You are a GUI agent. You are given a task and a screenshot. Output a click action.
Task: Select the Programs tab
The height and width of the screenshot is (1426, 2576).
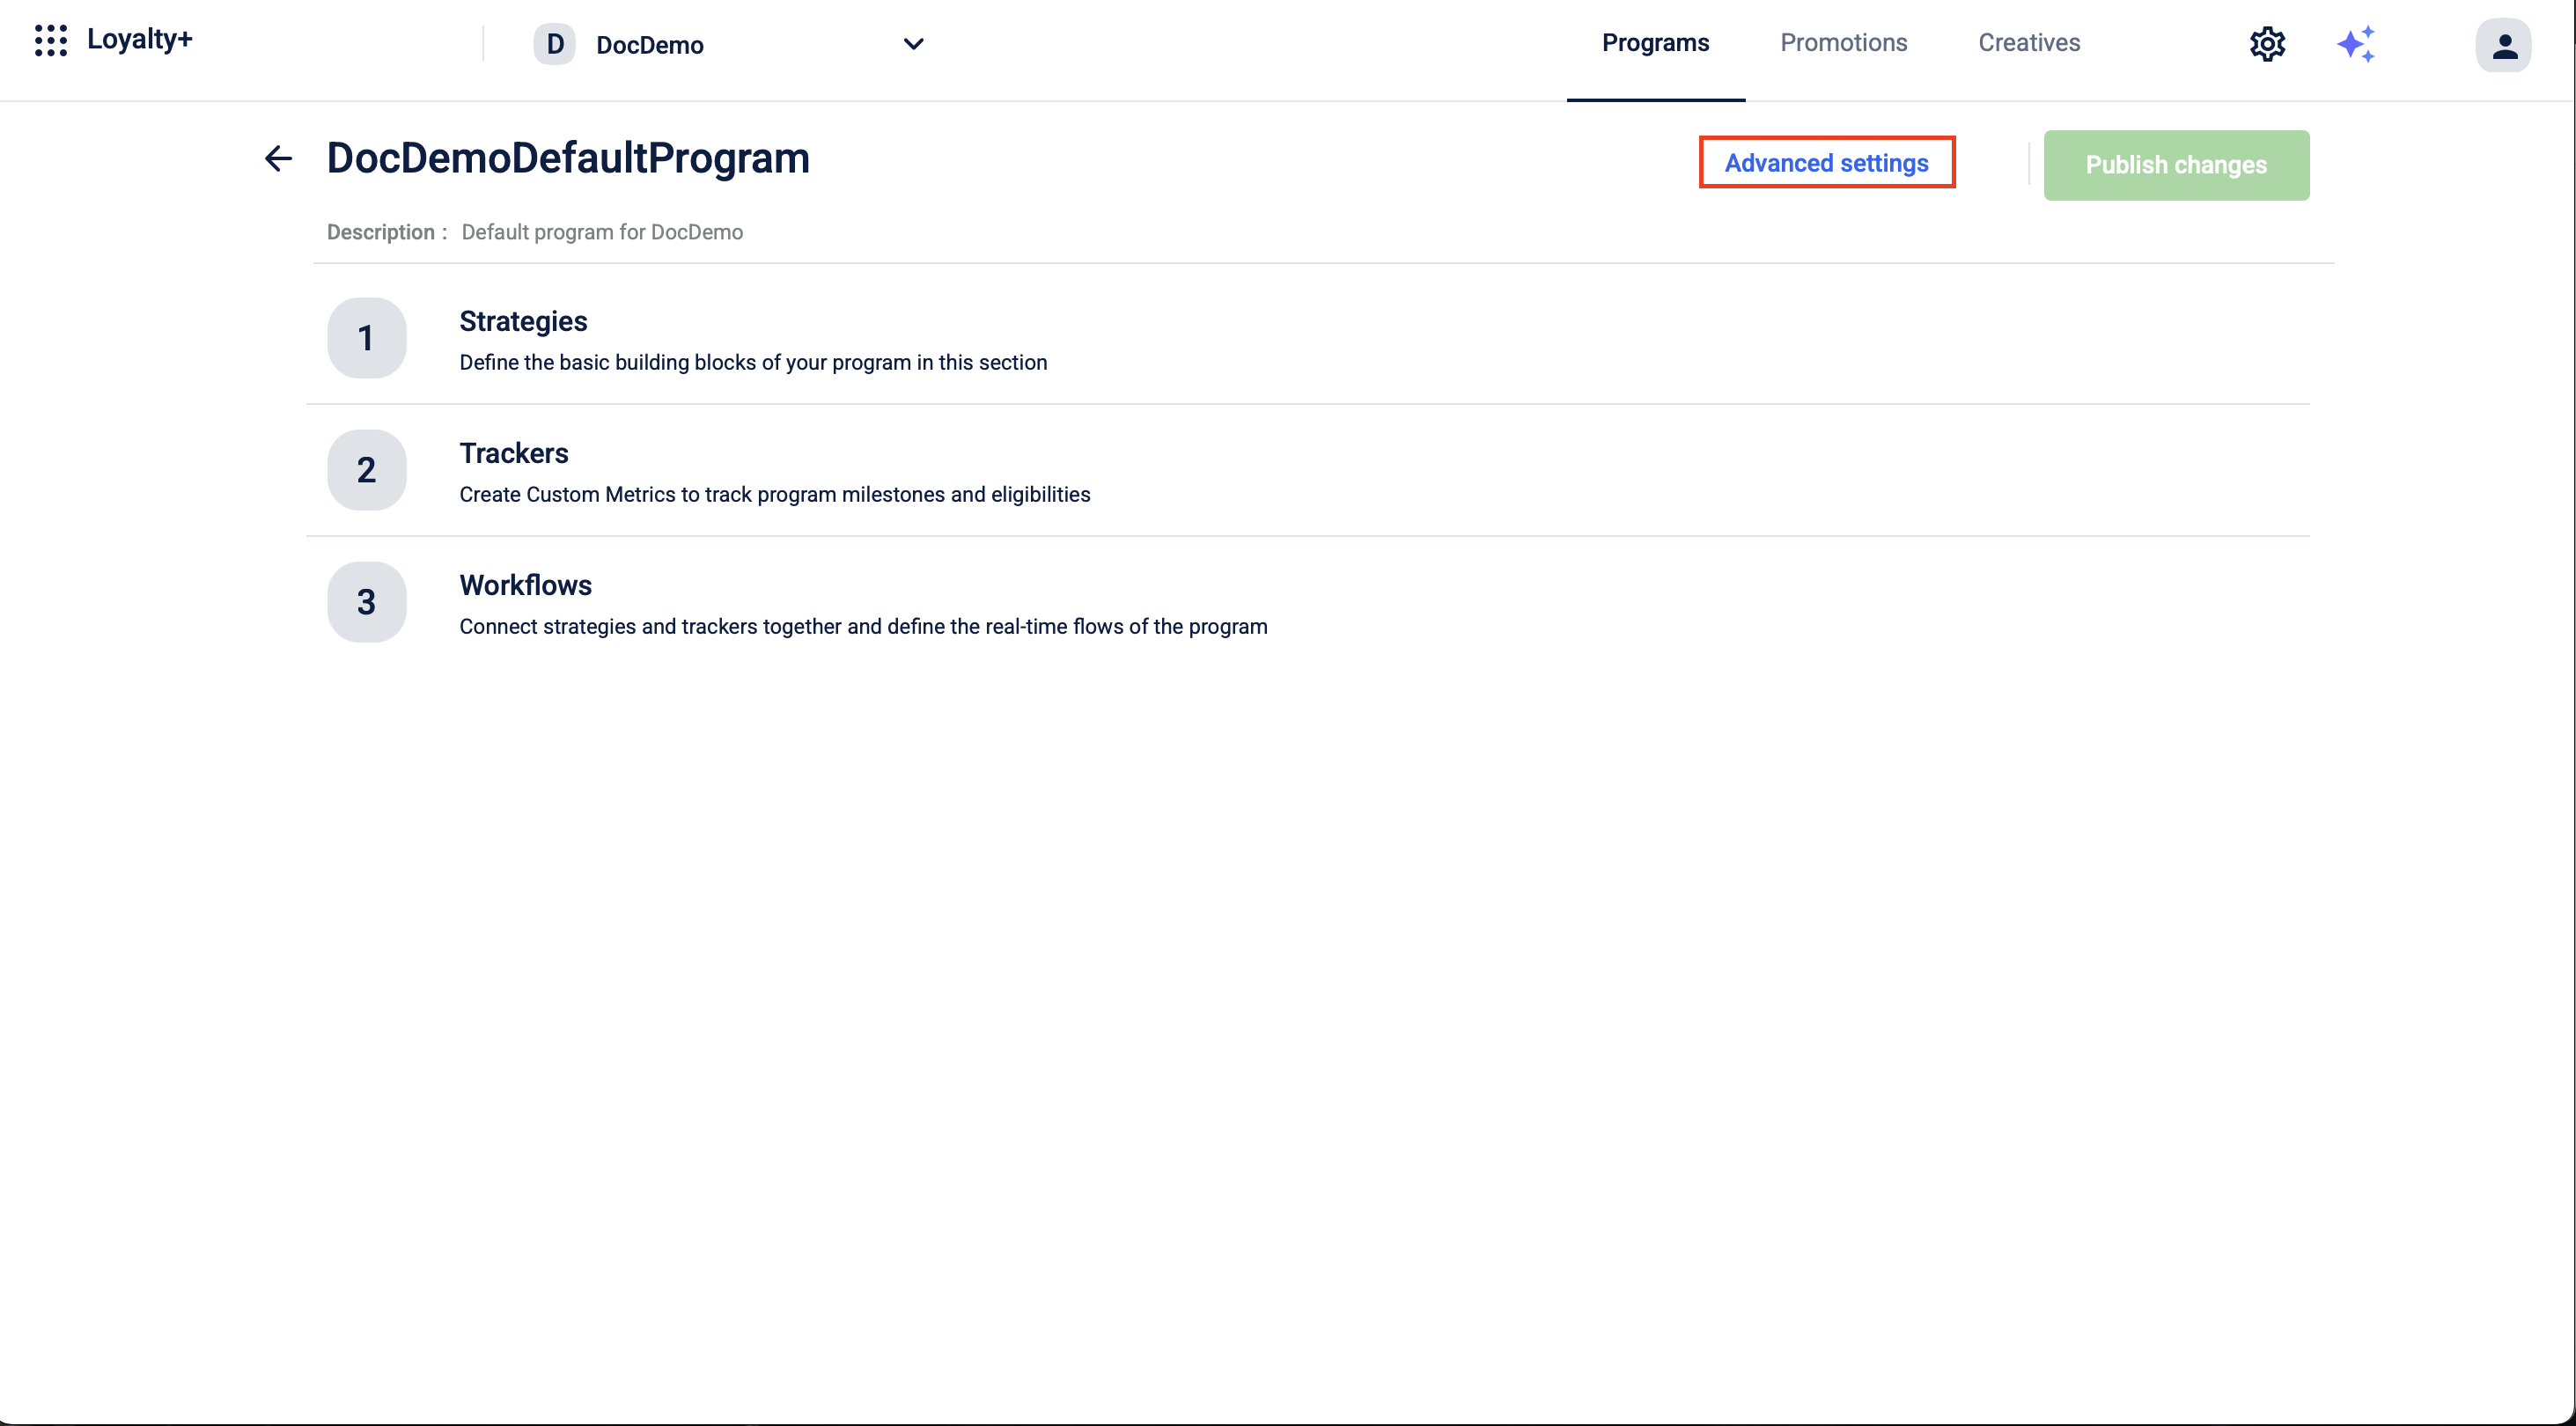pos(1655,43)
